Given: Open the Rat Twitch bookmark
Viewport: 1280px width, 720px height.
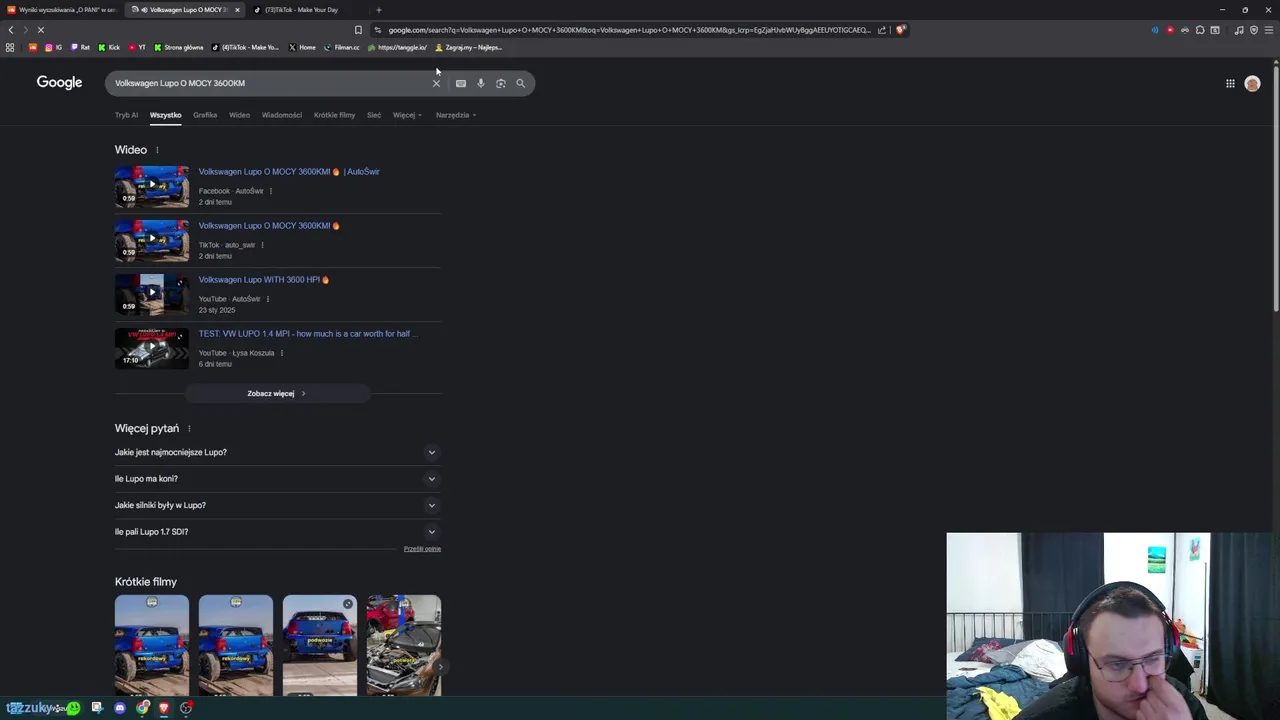Looking at the screenshot, I should click(x=80, y=47).
